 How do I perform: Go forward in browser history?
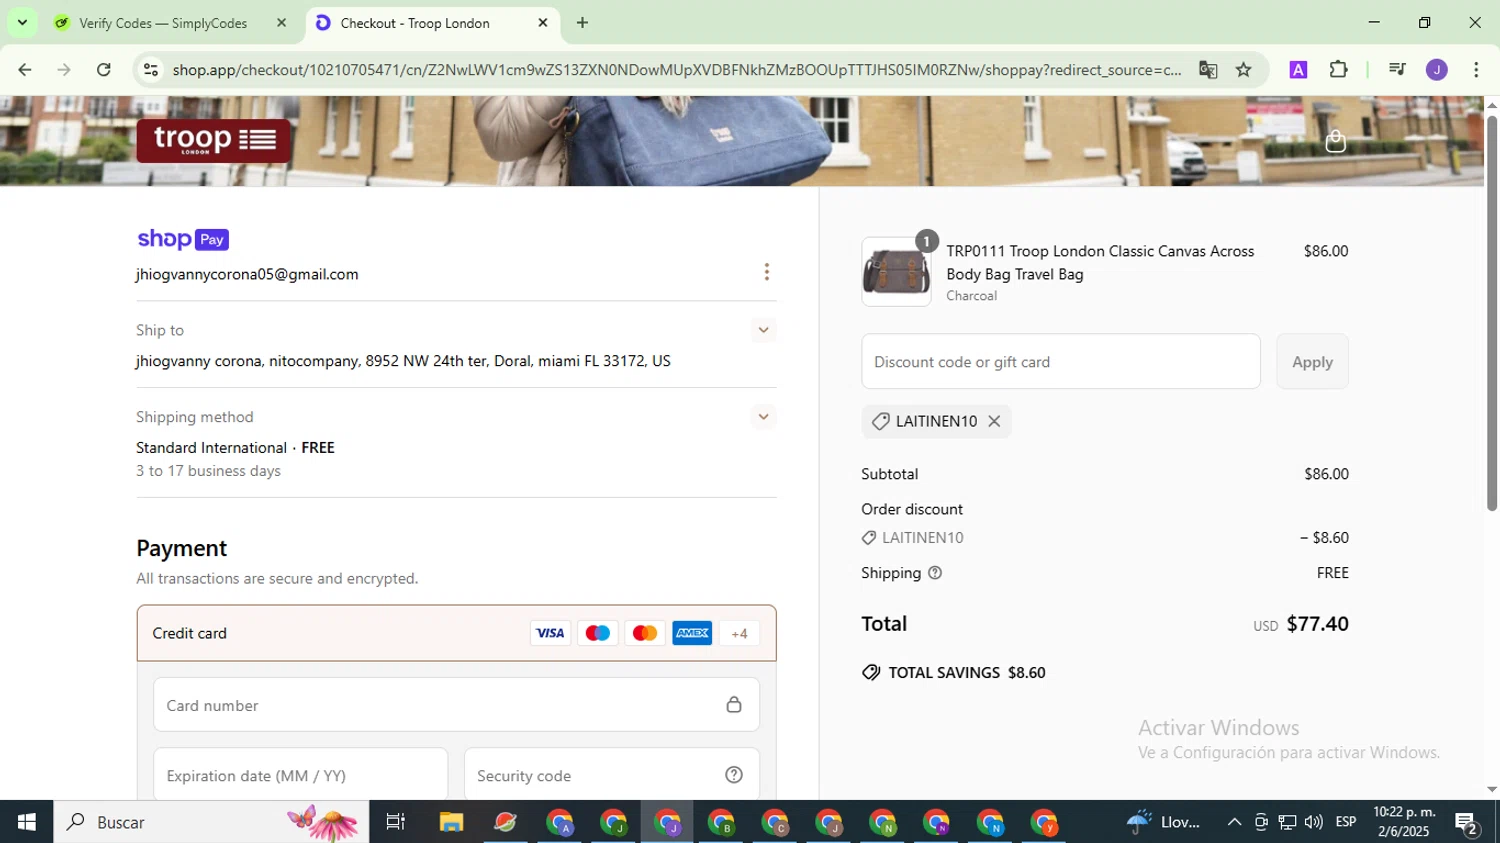coord(64,69)
